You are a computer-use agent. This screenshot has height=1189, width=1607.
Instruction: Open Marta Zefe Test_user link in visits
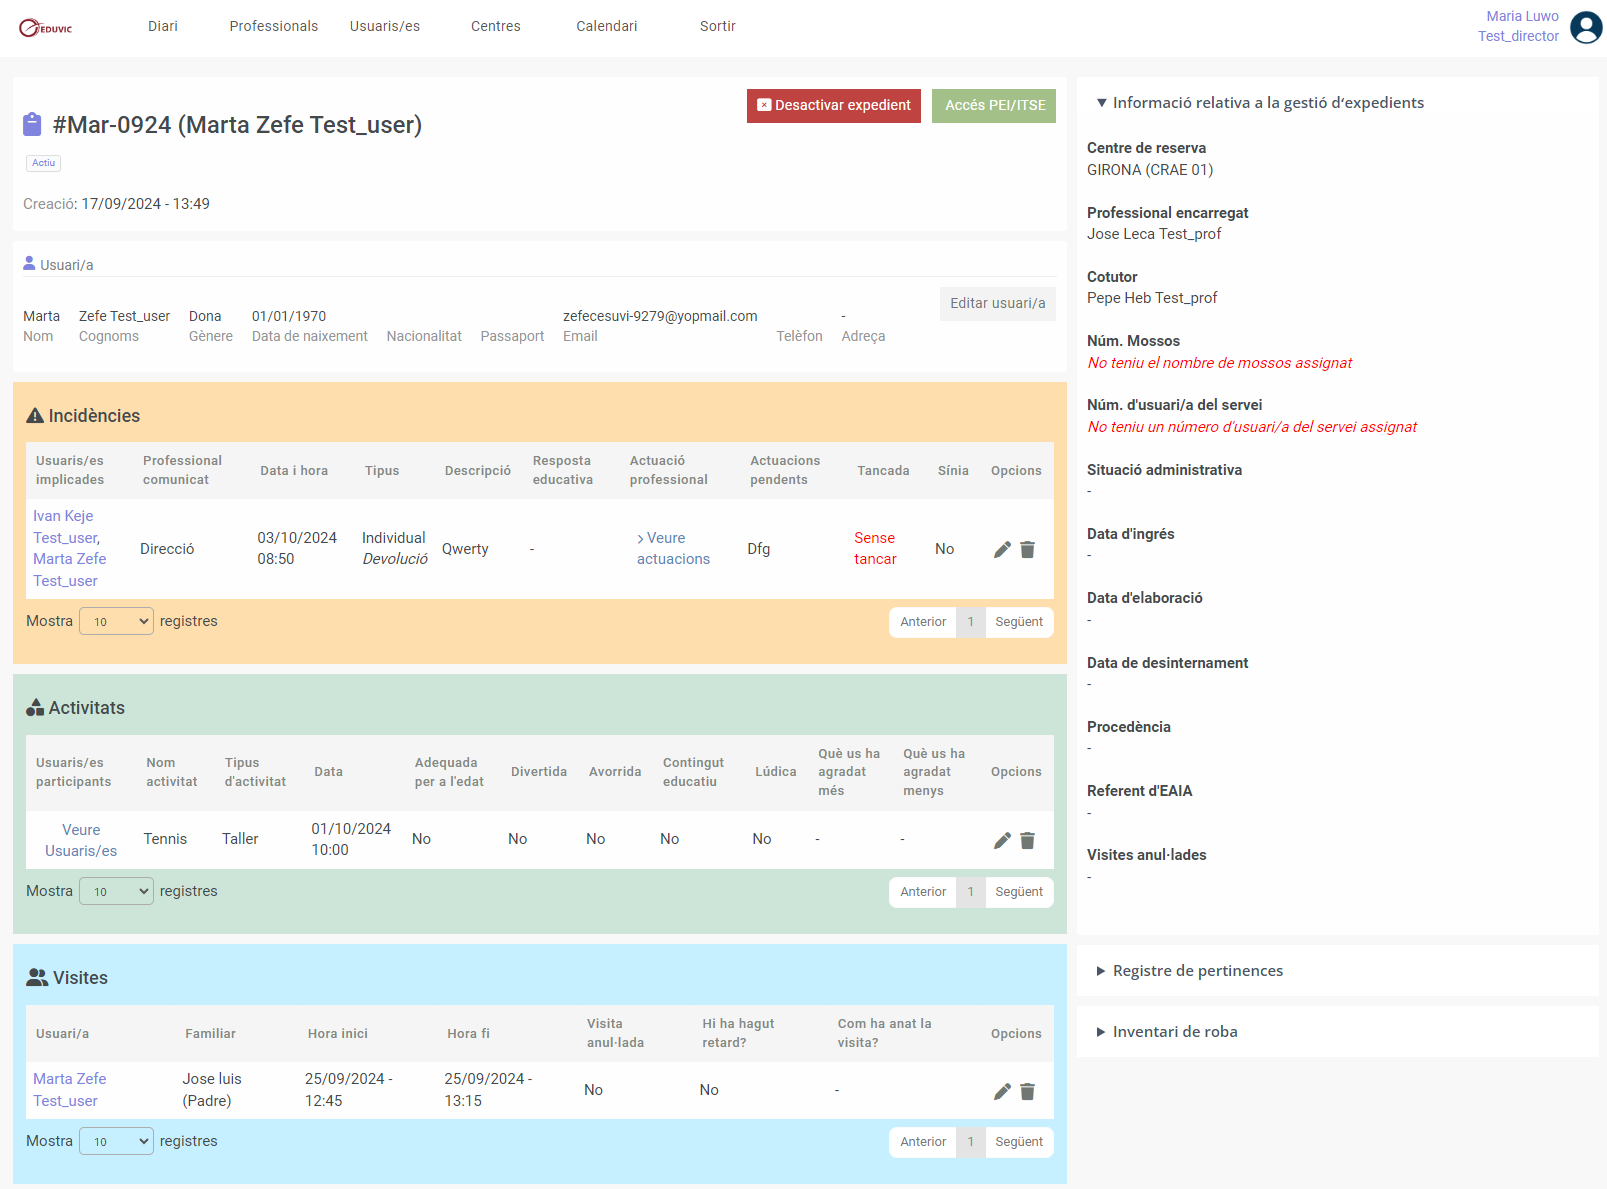coord(70,1090)
